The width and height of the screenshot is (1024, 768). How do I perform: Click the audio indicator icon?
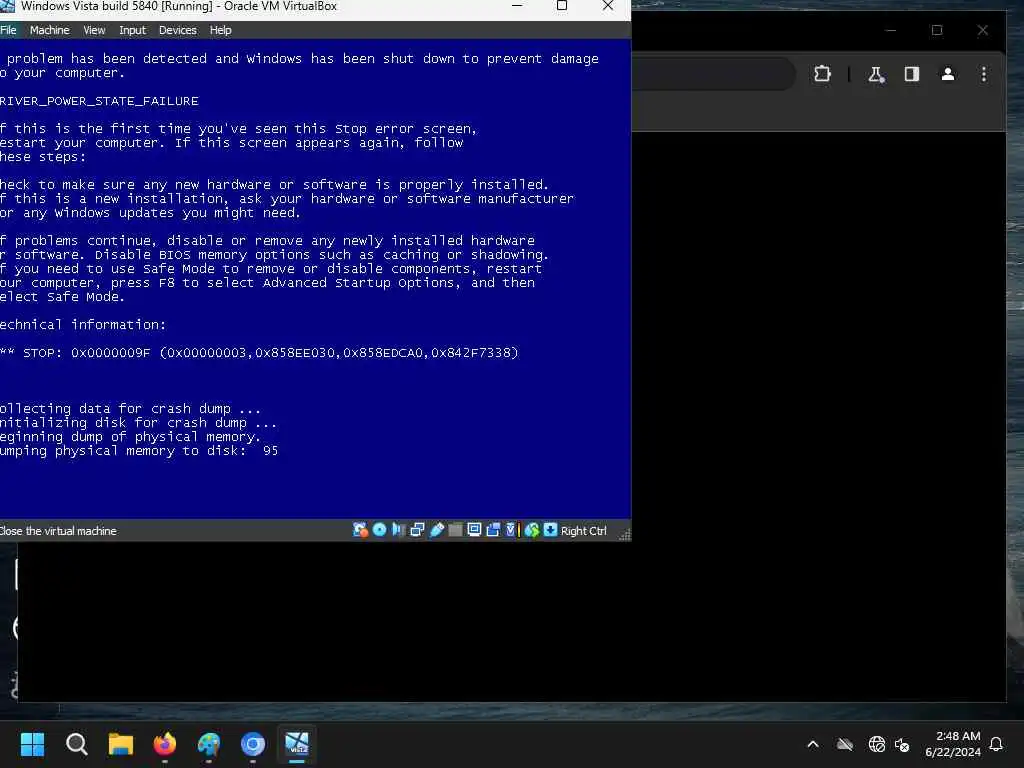pyautogui.click(x=398, y=530)
